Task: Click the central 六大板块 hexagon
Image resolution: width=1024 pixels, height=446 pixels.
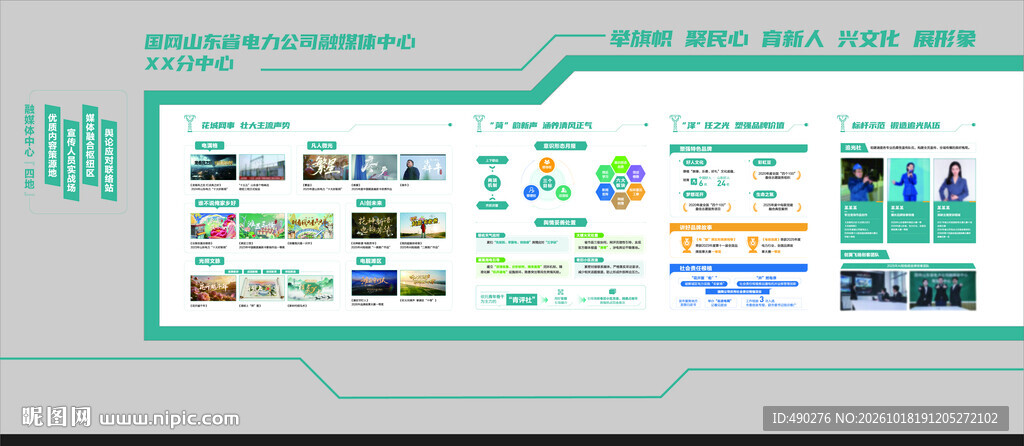Action: pos(620,184)
